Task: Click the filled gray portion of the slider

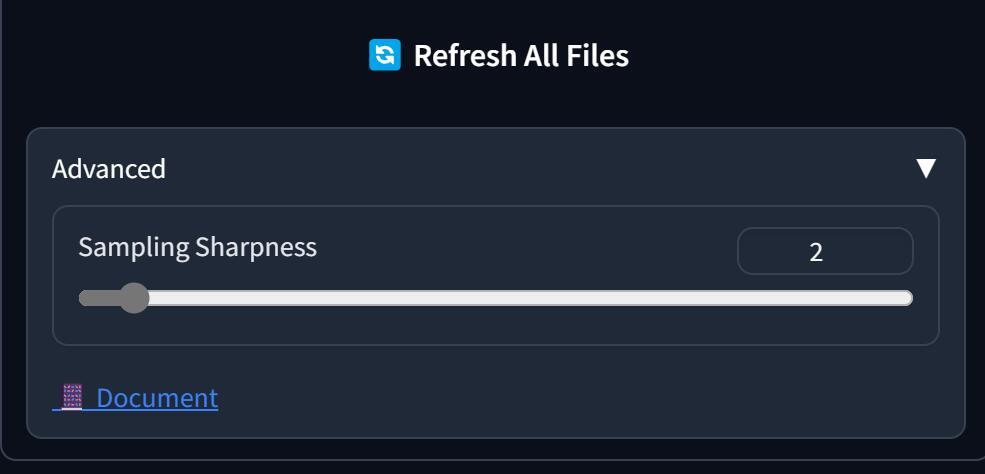Action: pos(99,298)
